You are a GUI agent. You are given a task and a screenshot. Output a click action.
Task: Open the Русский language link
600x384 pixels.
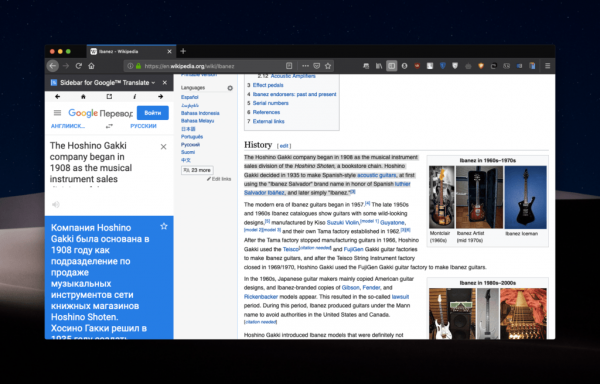coord(190,145)
